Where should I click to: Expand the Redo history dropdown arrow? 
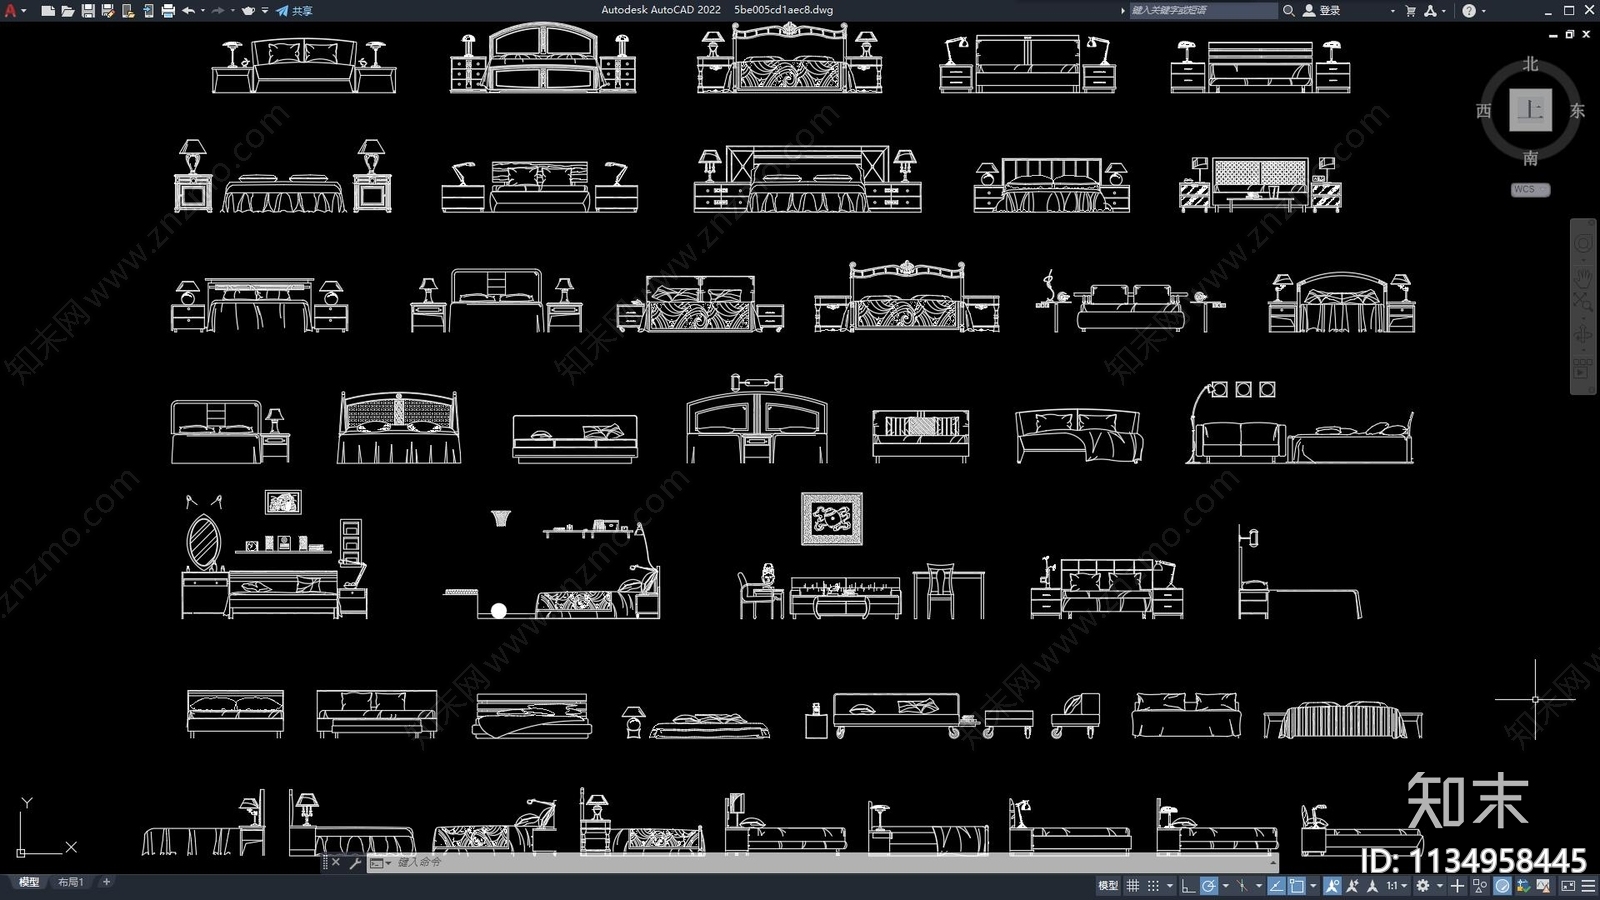click(233, 10)
